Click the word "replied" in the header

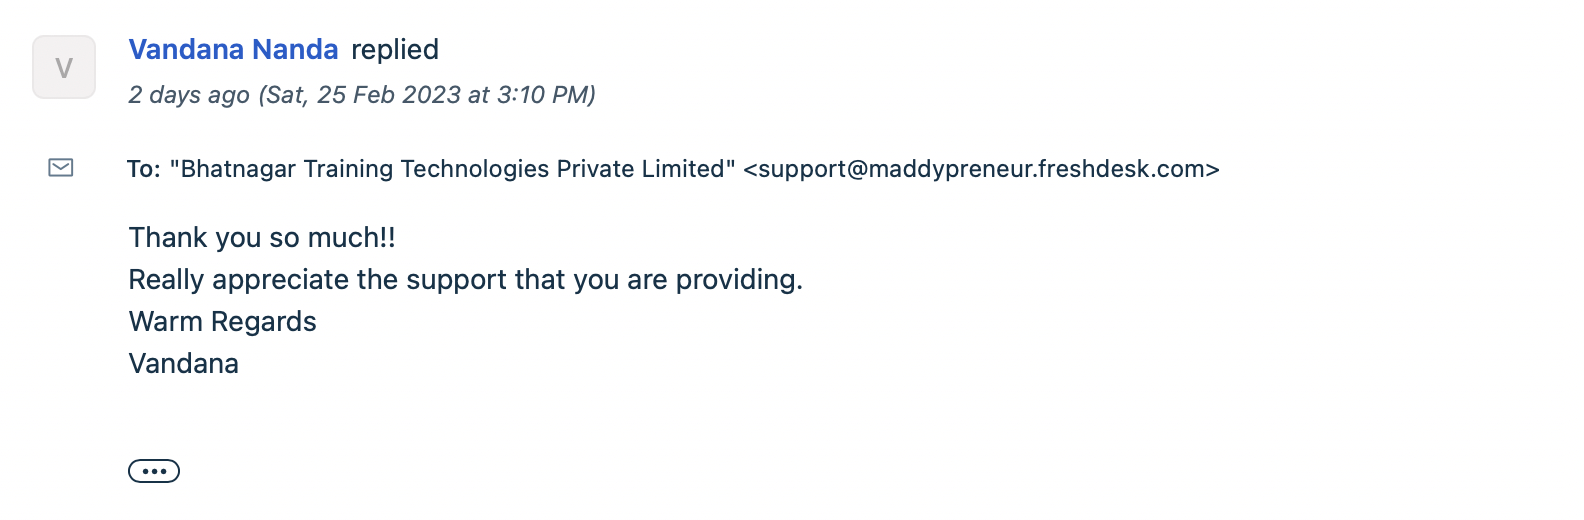(395, 50)
